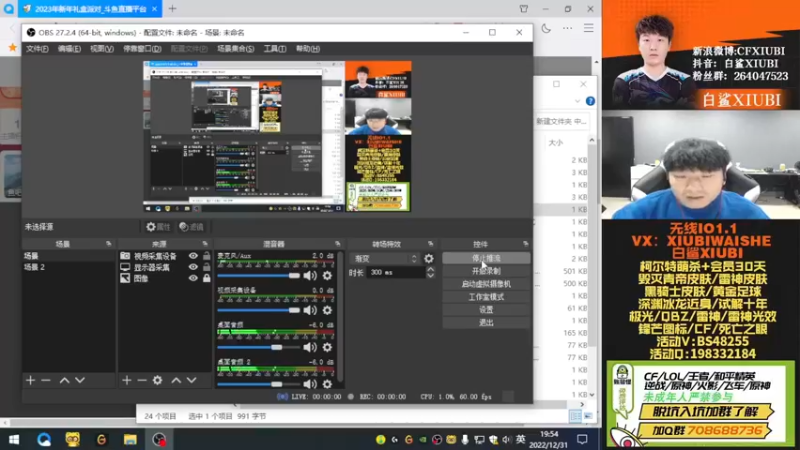Increase the transition duration with up arrow
The image size is (800, 450).
click(x=431, y=269)
